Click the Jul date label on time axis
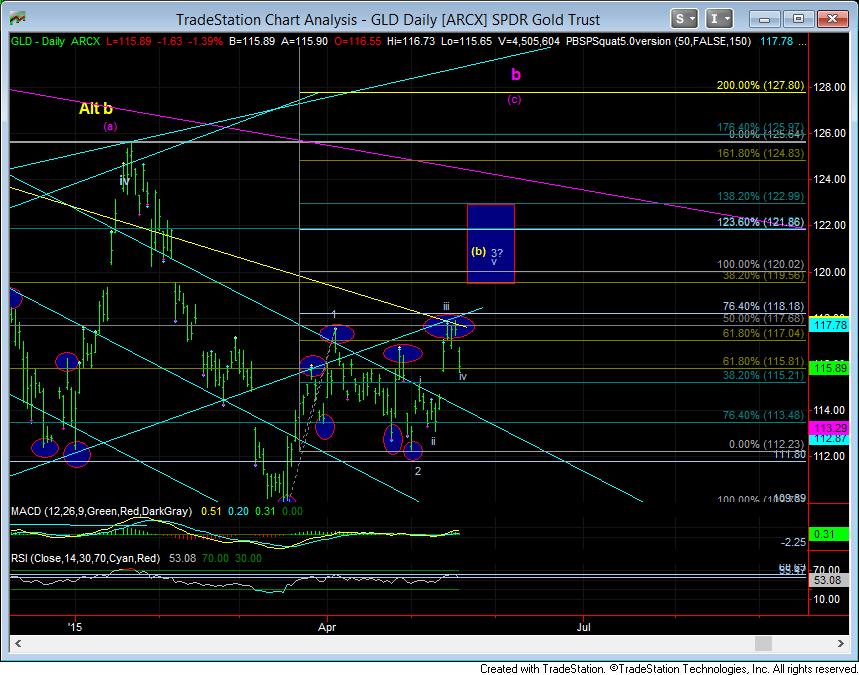The image size is (859, 675). [x=583, y=627]
